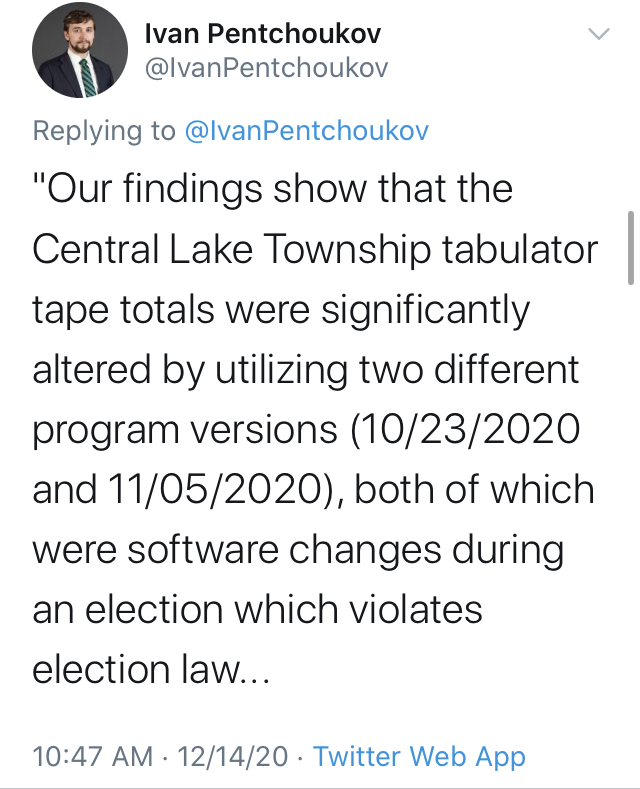
Task: Click the scrollbar track below the thumb
Action: pyautogui.click(x=631, y=503)
